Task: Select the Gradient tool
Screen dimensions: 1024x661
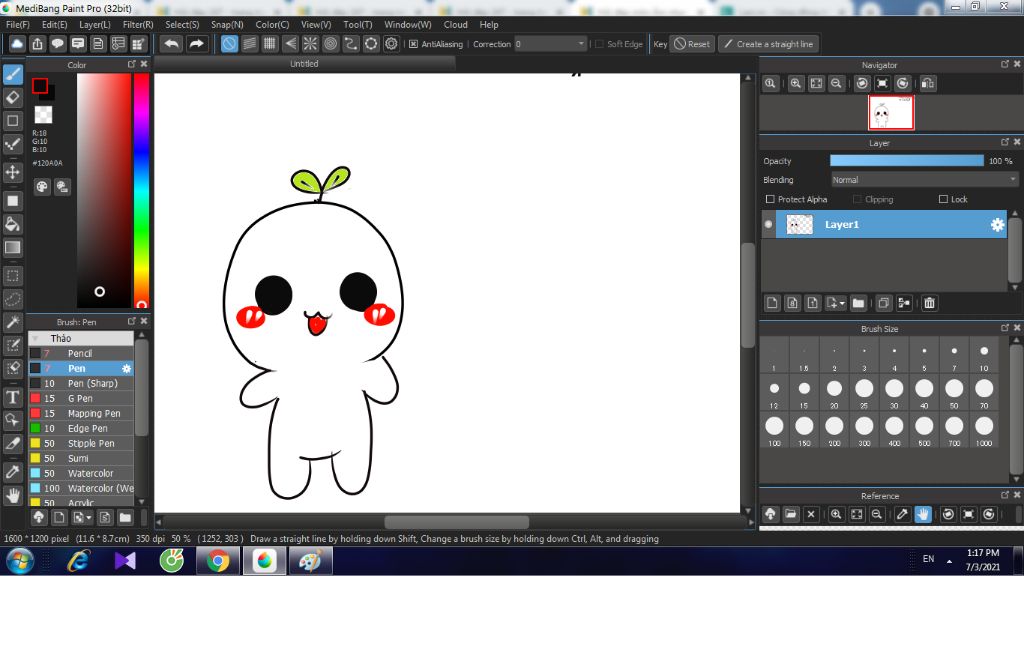Action: point(13,248)
